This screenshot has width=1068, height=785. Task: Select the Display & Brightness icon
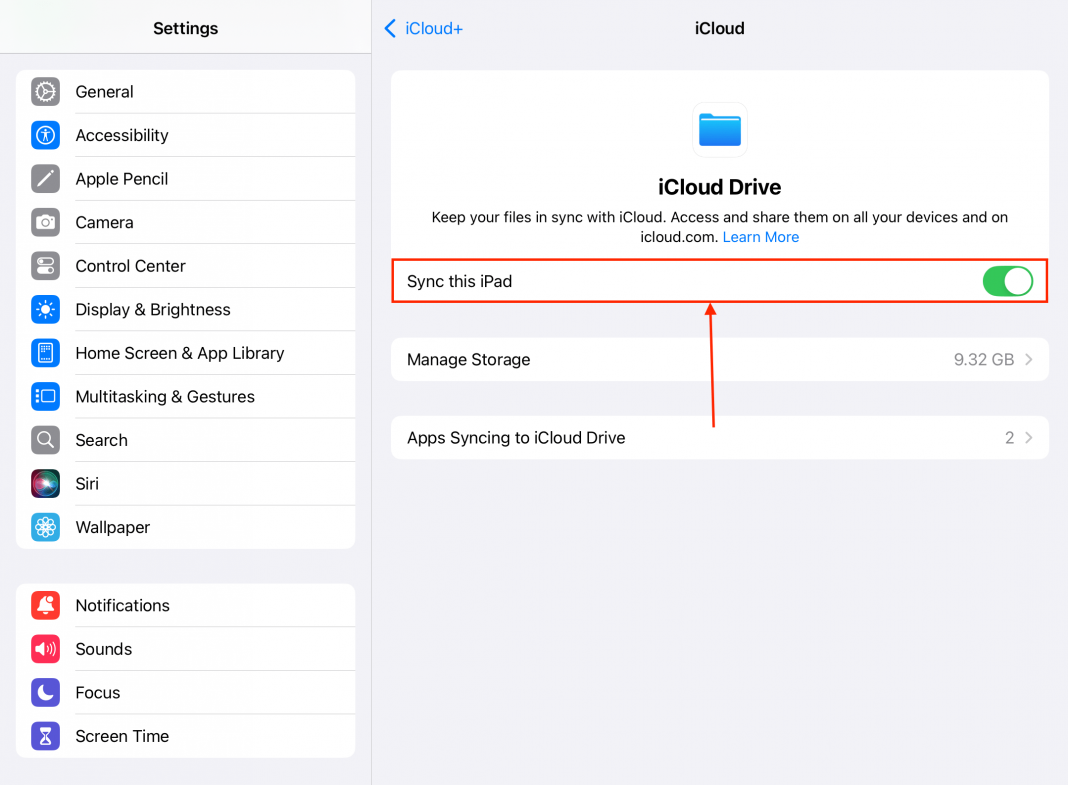point(45,309)
